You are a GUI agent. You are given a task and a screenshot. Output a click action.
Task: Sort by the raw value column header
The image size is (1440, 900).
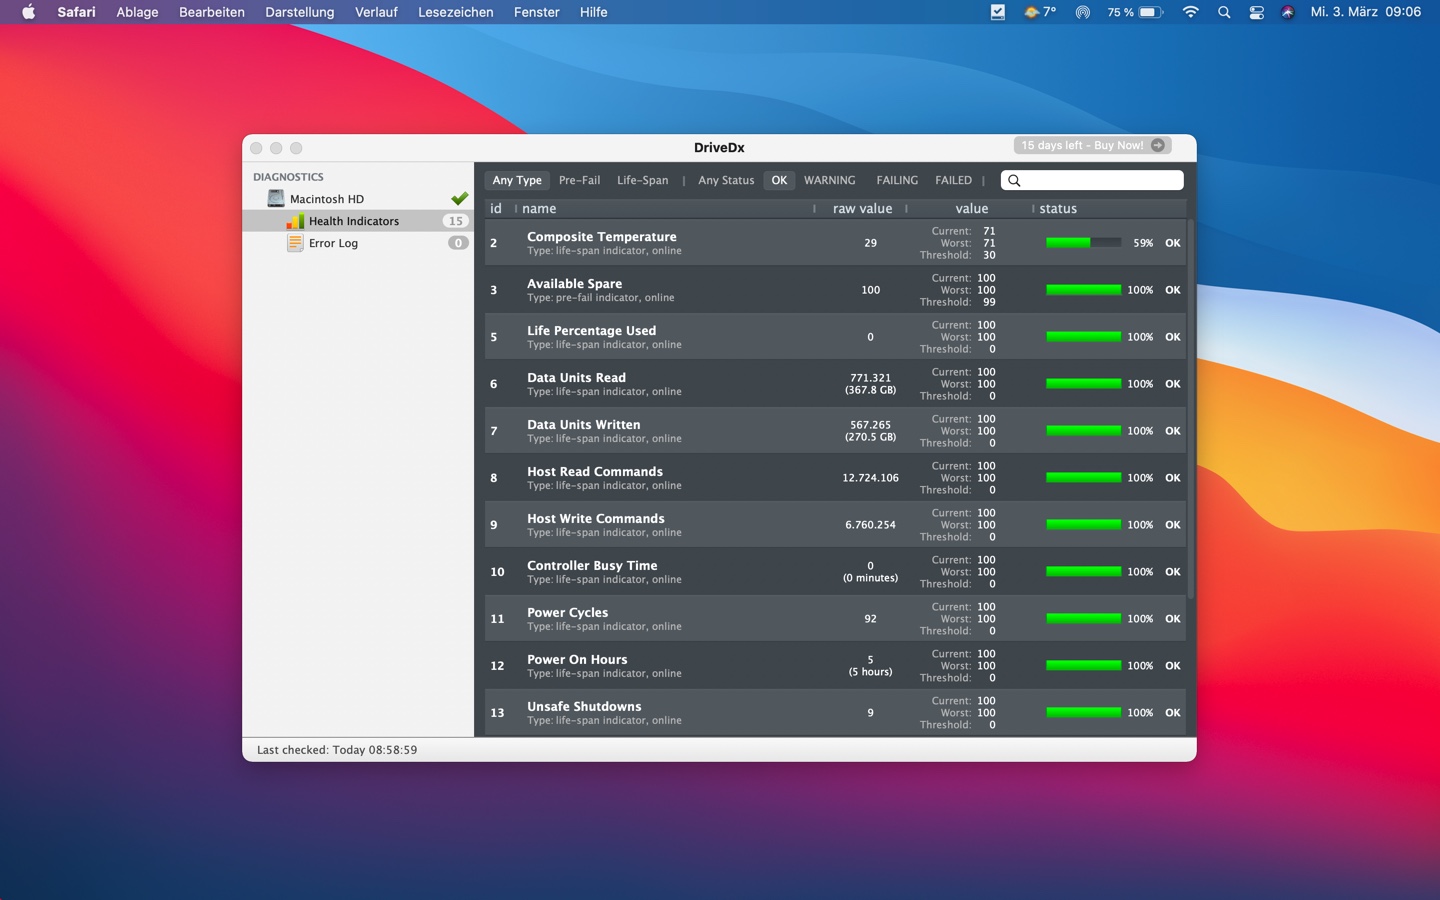(862, 209)
